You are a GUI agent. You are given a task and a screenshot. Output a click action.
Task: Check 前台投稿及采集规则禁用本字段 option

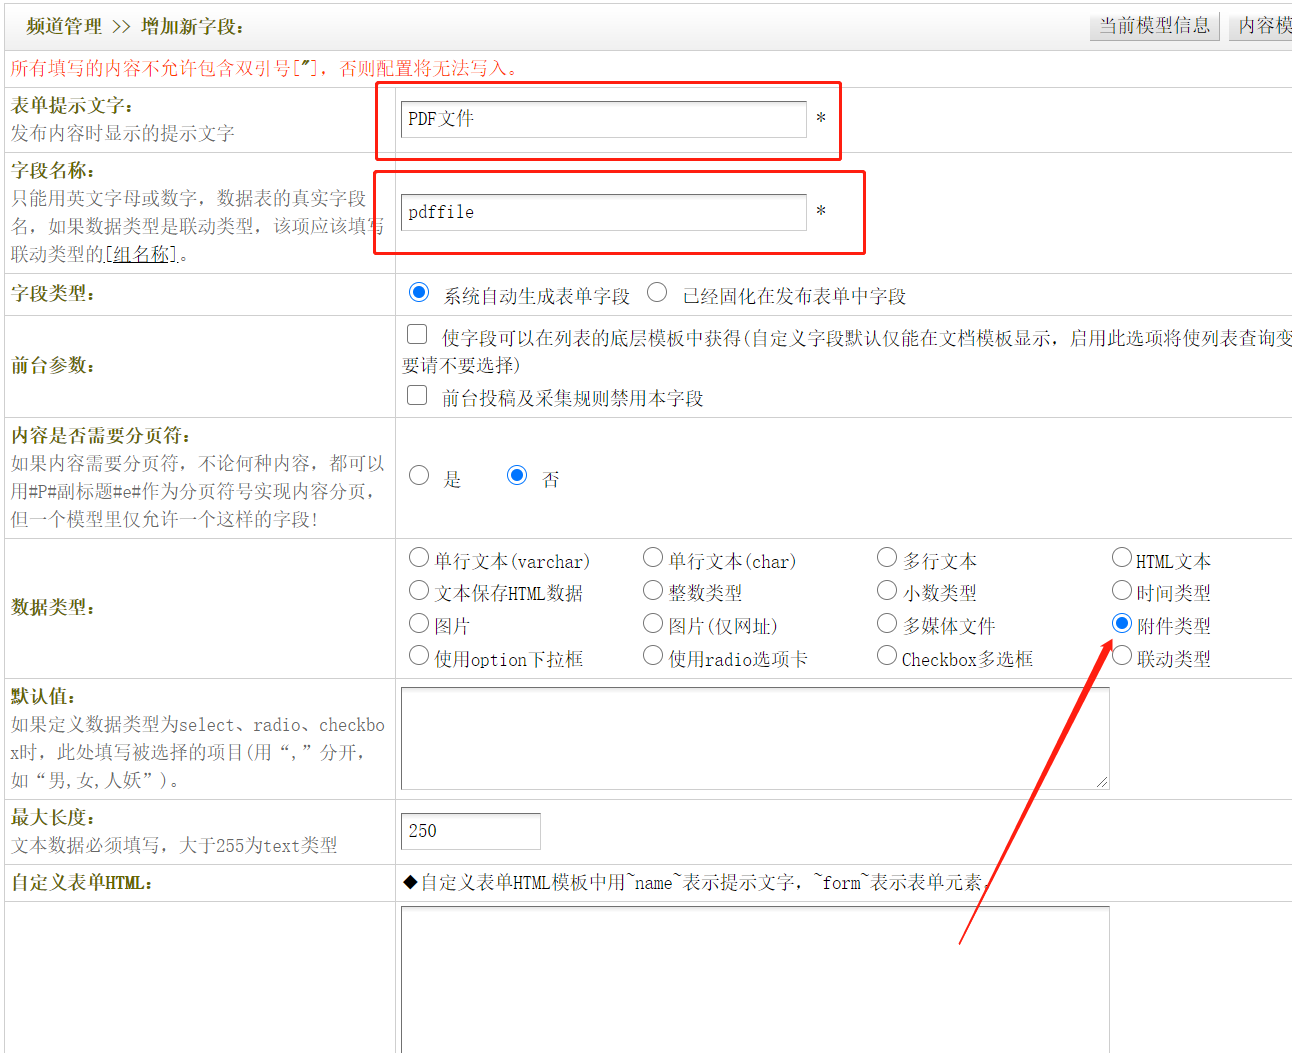[x=417, y=395]
